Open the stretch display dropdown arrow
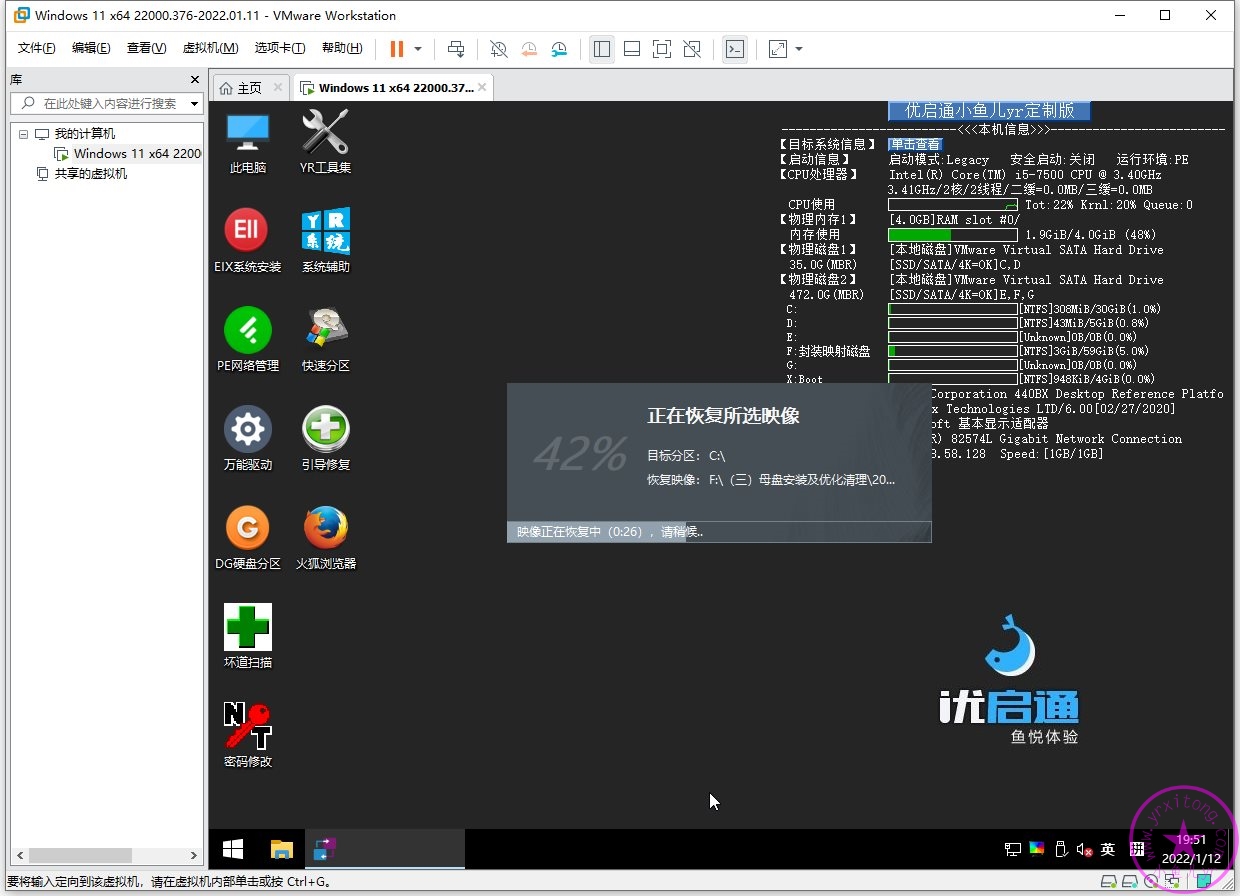1240x896 pixels. pos(799,48)
